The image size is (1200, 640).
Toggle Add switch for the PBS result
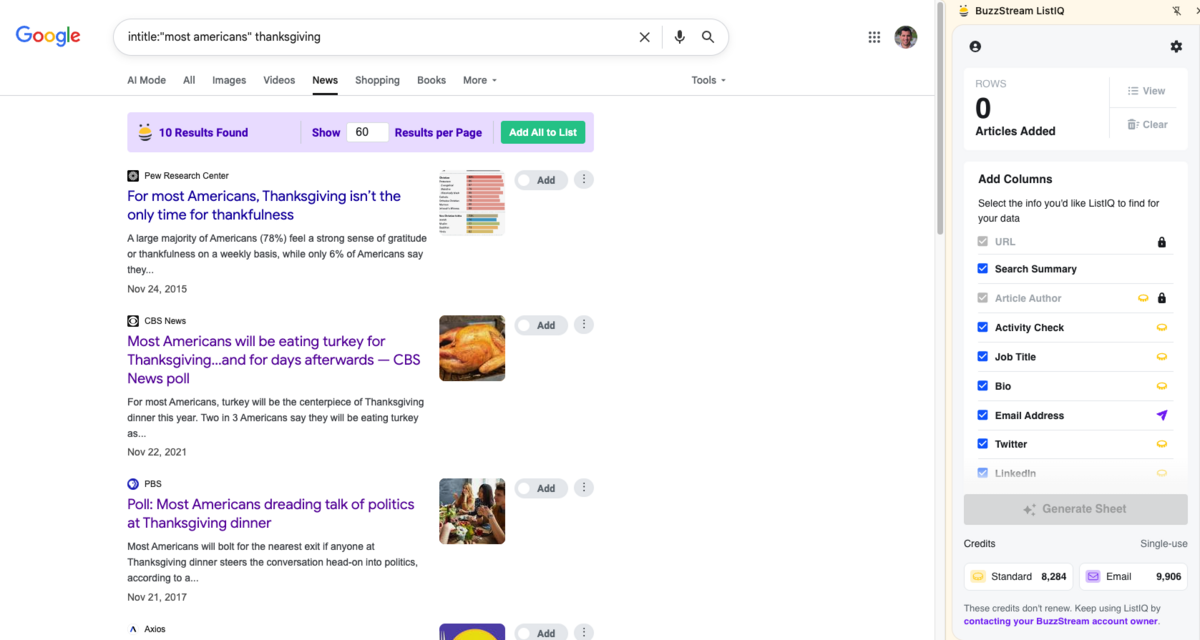(540, 488)
